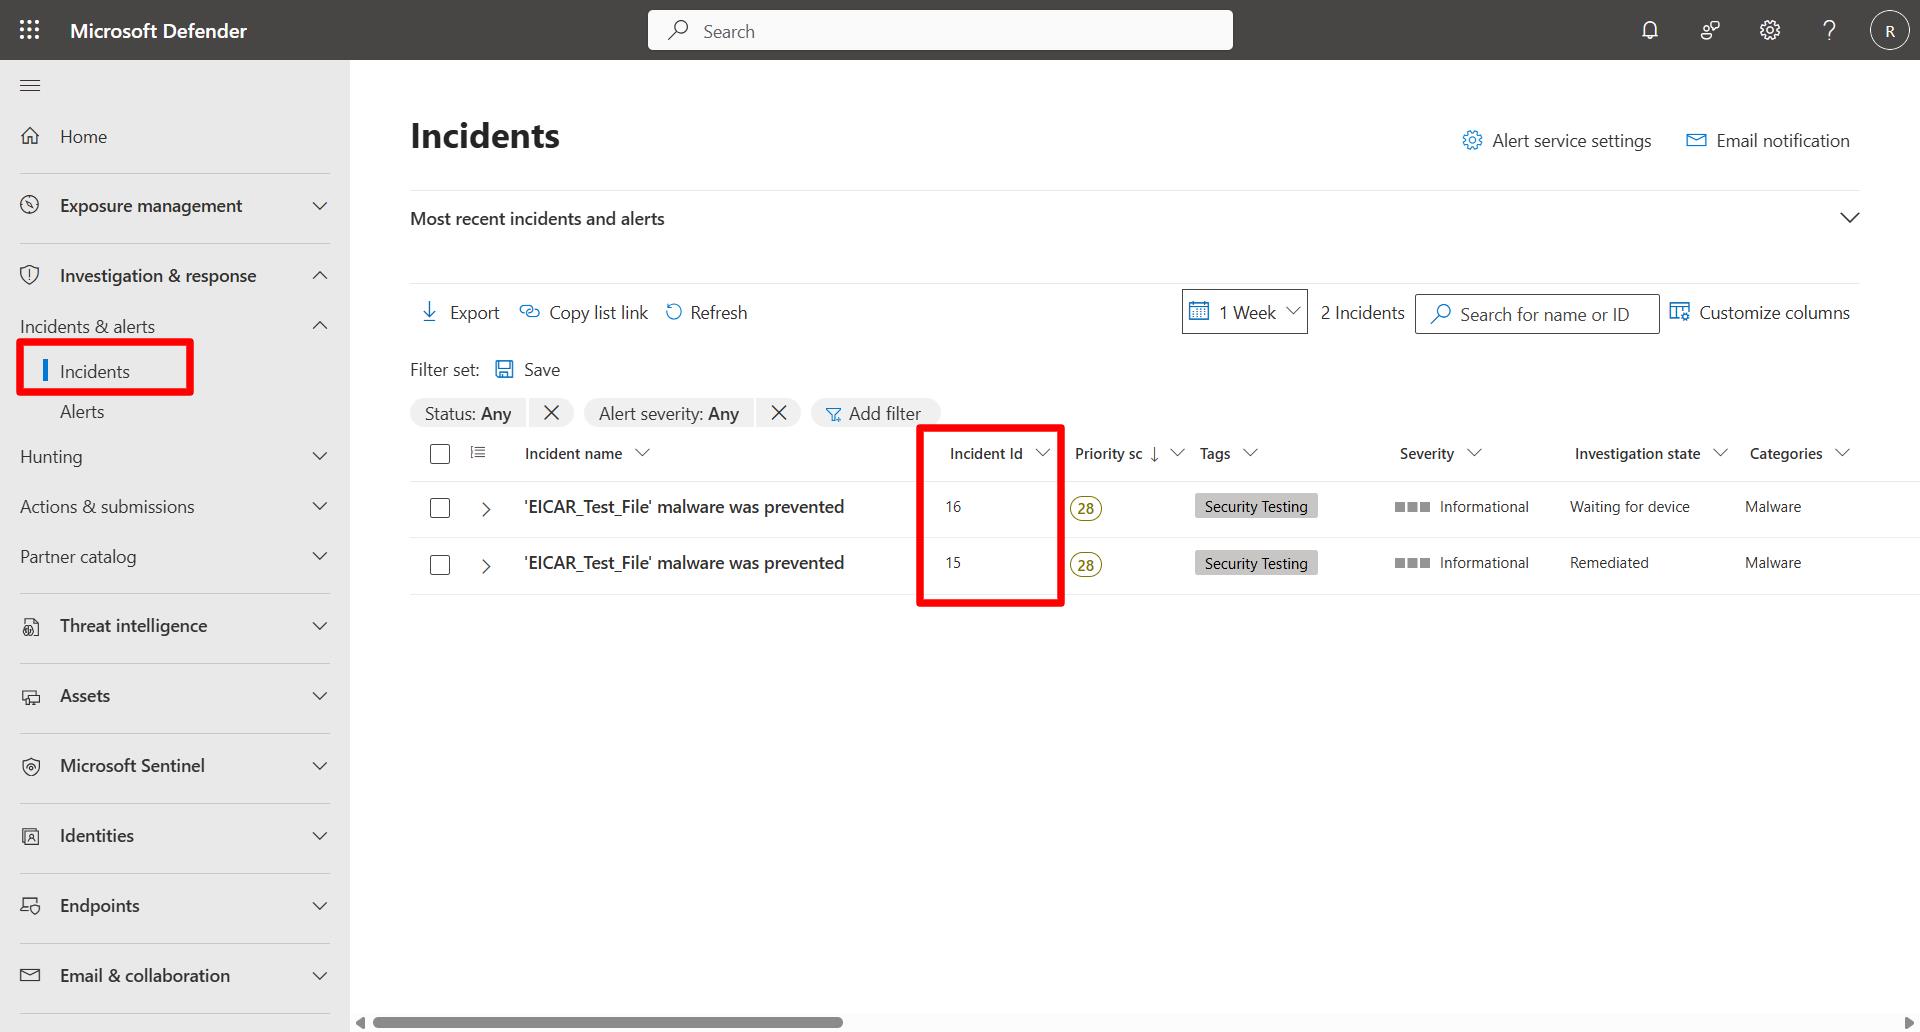Click the group-by list icon in table header
Screen dimensions: 1920x1032
tap(478, 453)
